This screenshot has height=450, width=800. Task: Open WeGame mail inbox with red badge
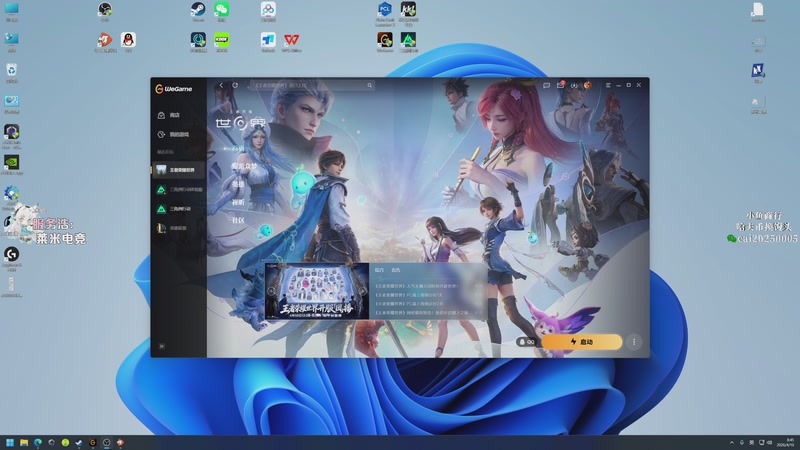(561, 85)
